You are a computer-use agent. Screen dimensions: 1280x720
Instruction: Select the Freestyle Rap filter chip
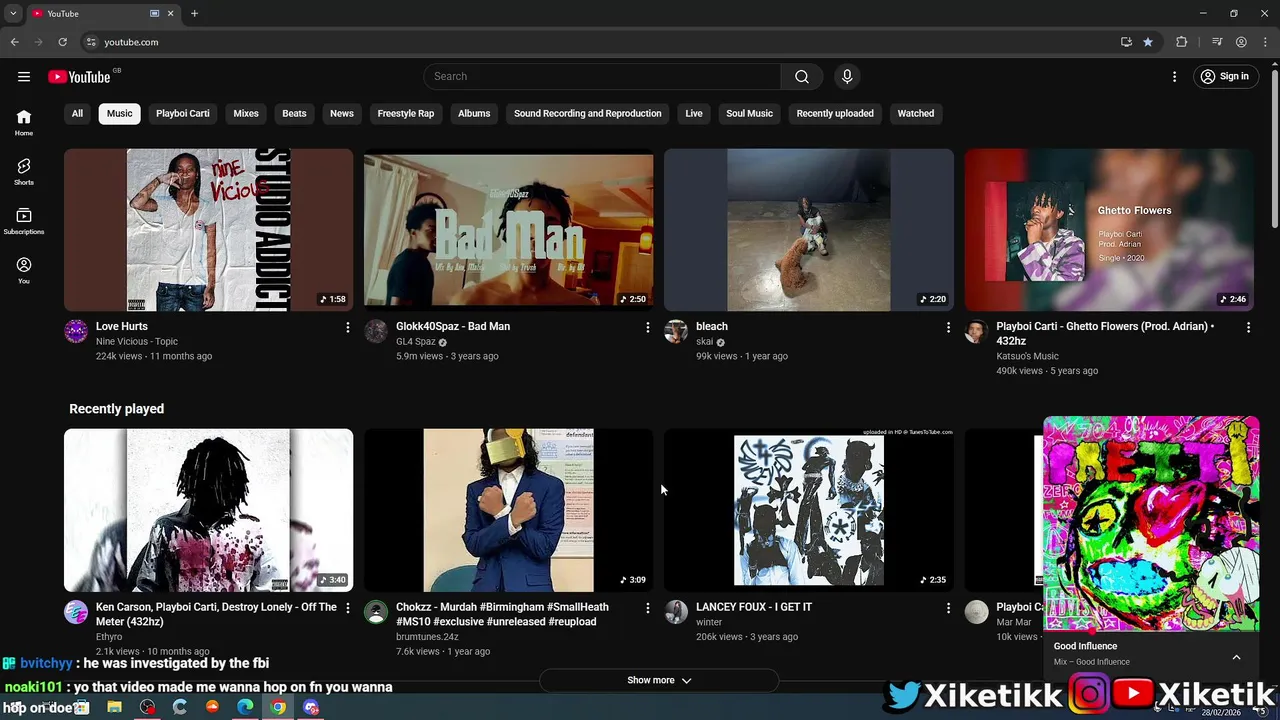(x=406, y=114)
